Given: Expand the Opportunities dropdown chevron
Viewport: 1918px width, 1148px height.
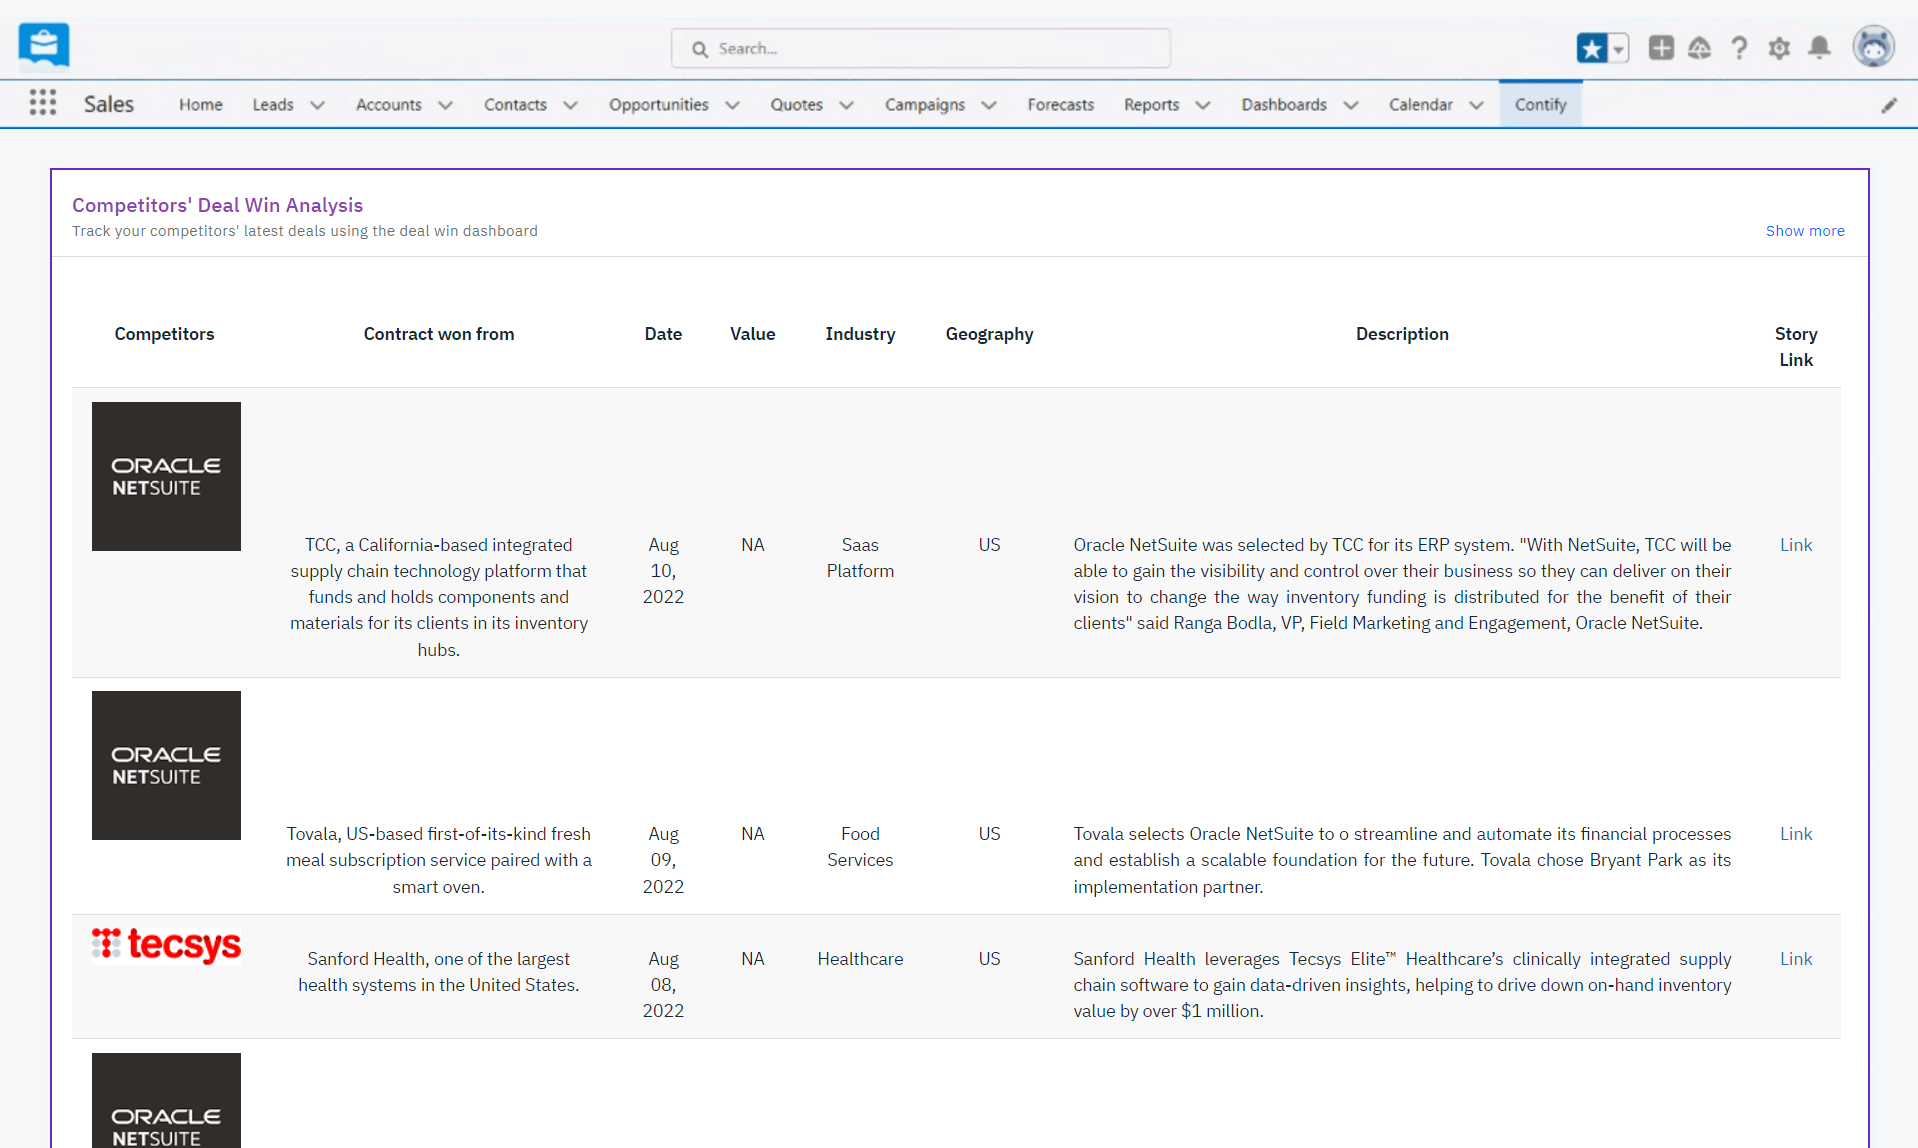Looking at the screenshot, I should click(x=732, y=105).
